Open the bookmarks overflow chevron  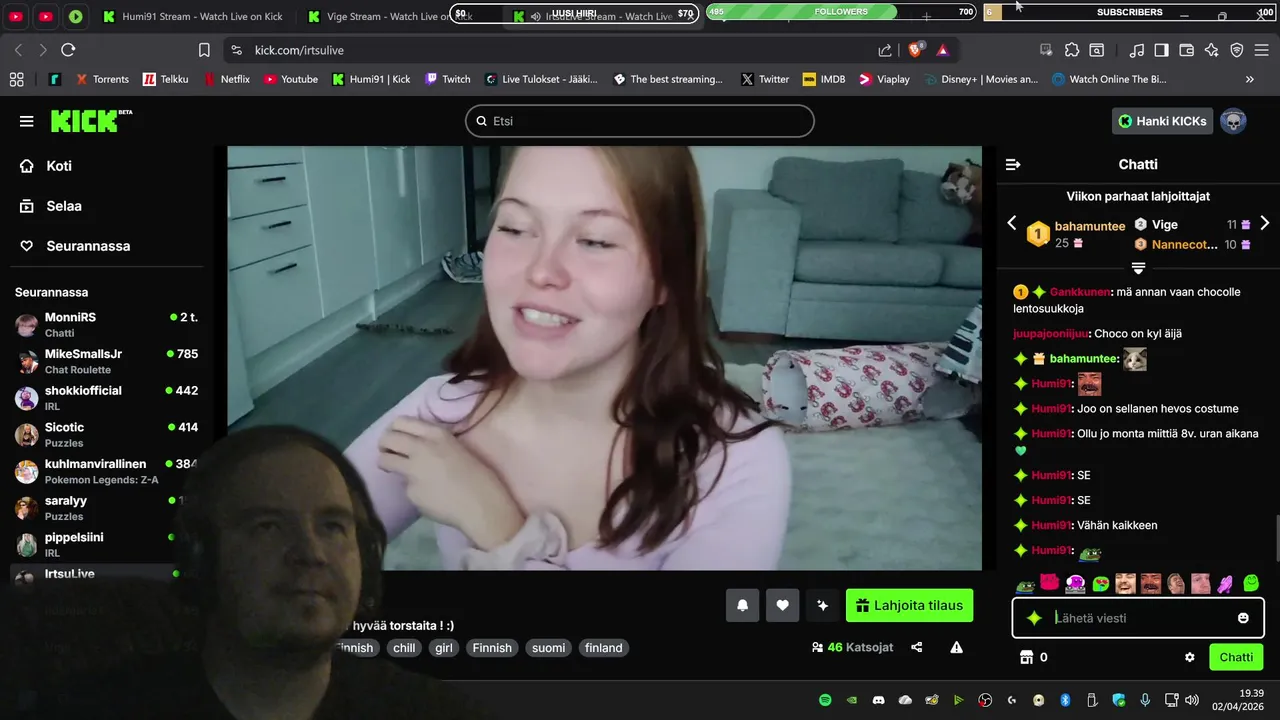click(1249, 79)
